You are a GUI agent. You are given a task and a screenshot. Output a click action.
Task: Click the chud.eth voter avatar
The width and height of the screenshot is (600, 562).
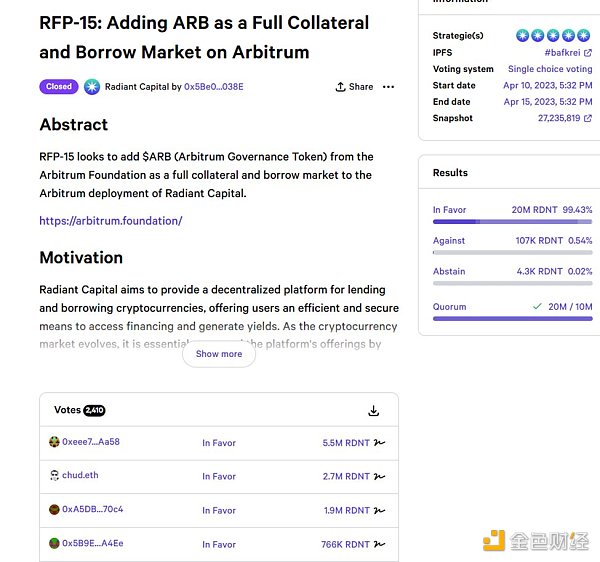(x=54, y=476)
